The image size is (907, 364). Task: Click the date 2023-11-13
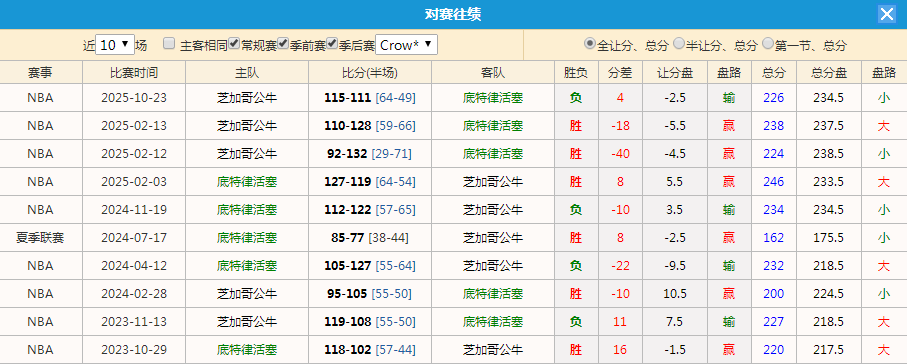click(134, 321)
